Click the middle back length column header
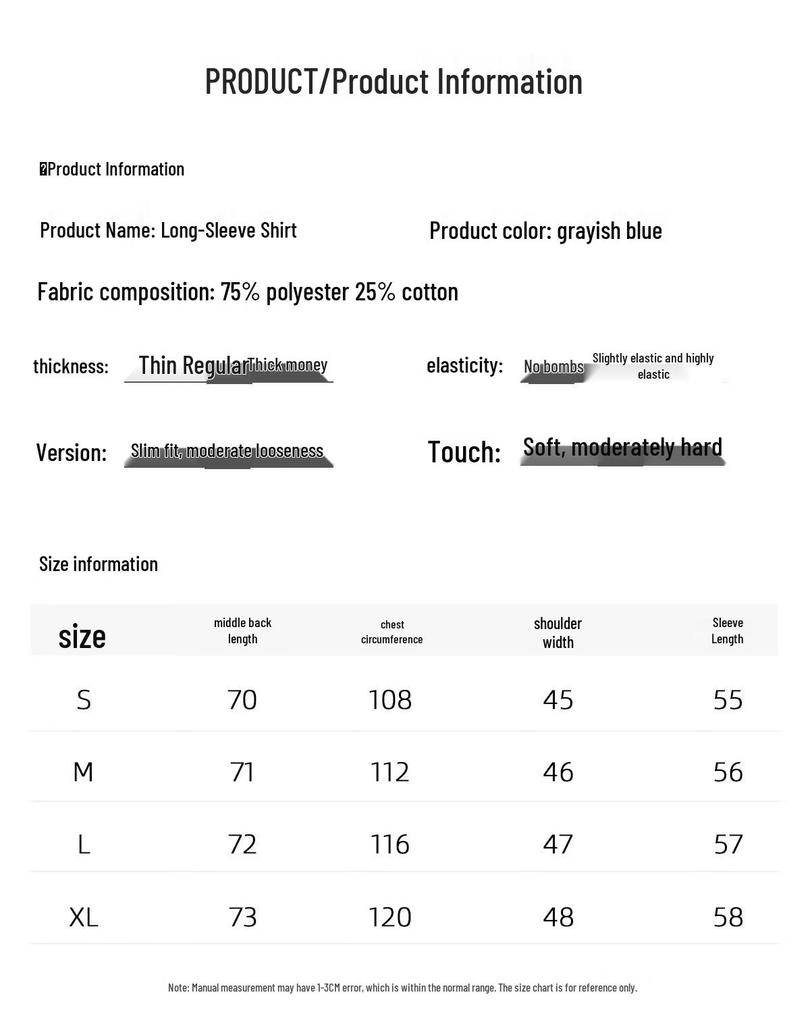810x1024 pixels. click(x=242, y=631)
